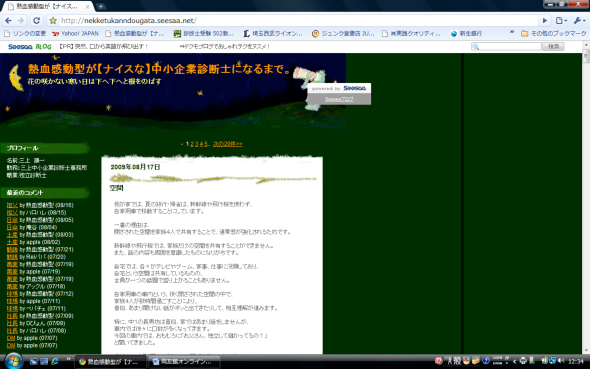Viewport: 590px width, 369px height.
Task: Open the 熱血感動型が bookmark in bookmarks bar
Action: 135,33
